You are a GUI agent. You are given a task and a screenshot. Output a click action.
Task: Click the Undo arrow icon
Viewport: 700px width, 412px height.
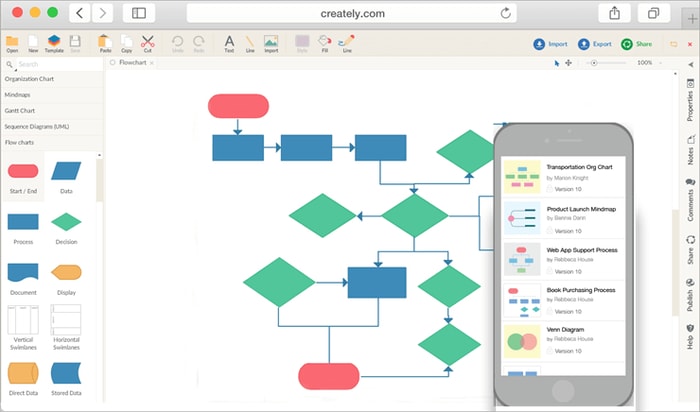point(178,43)
